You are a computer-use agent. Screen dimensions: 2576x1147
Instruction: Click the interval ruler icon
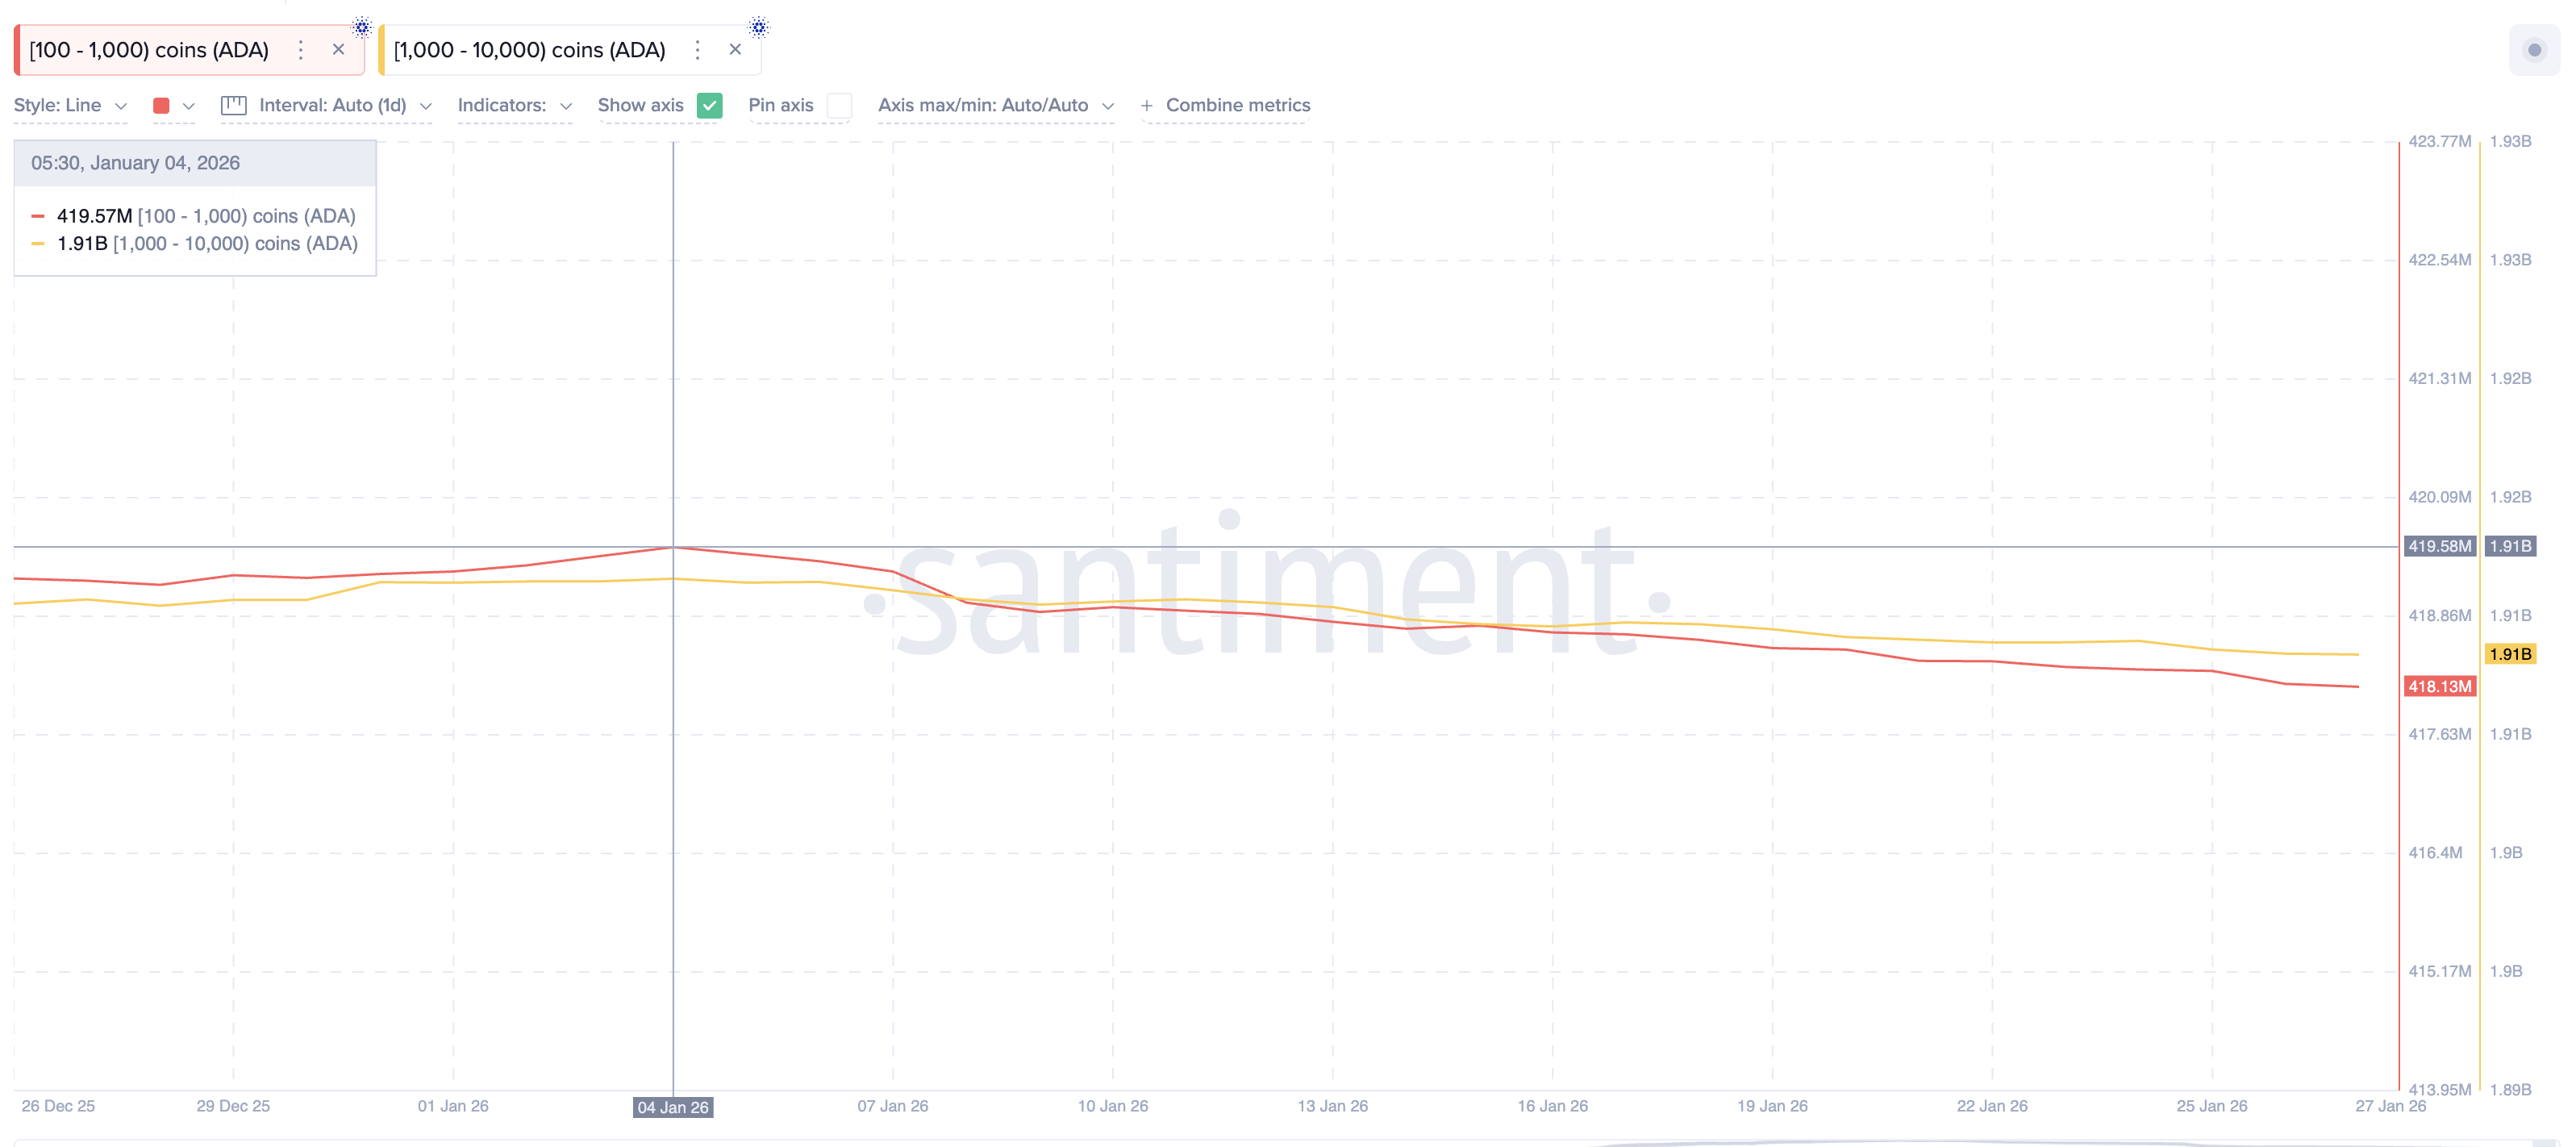[x=234, y=105]
